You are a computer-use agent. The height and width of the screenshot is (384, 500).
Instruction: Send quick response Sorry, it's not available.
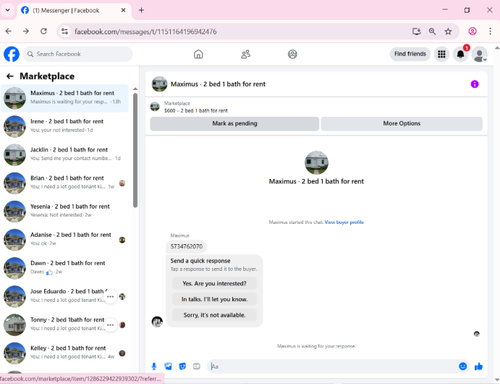[214, 315]
